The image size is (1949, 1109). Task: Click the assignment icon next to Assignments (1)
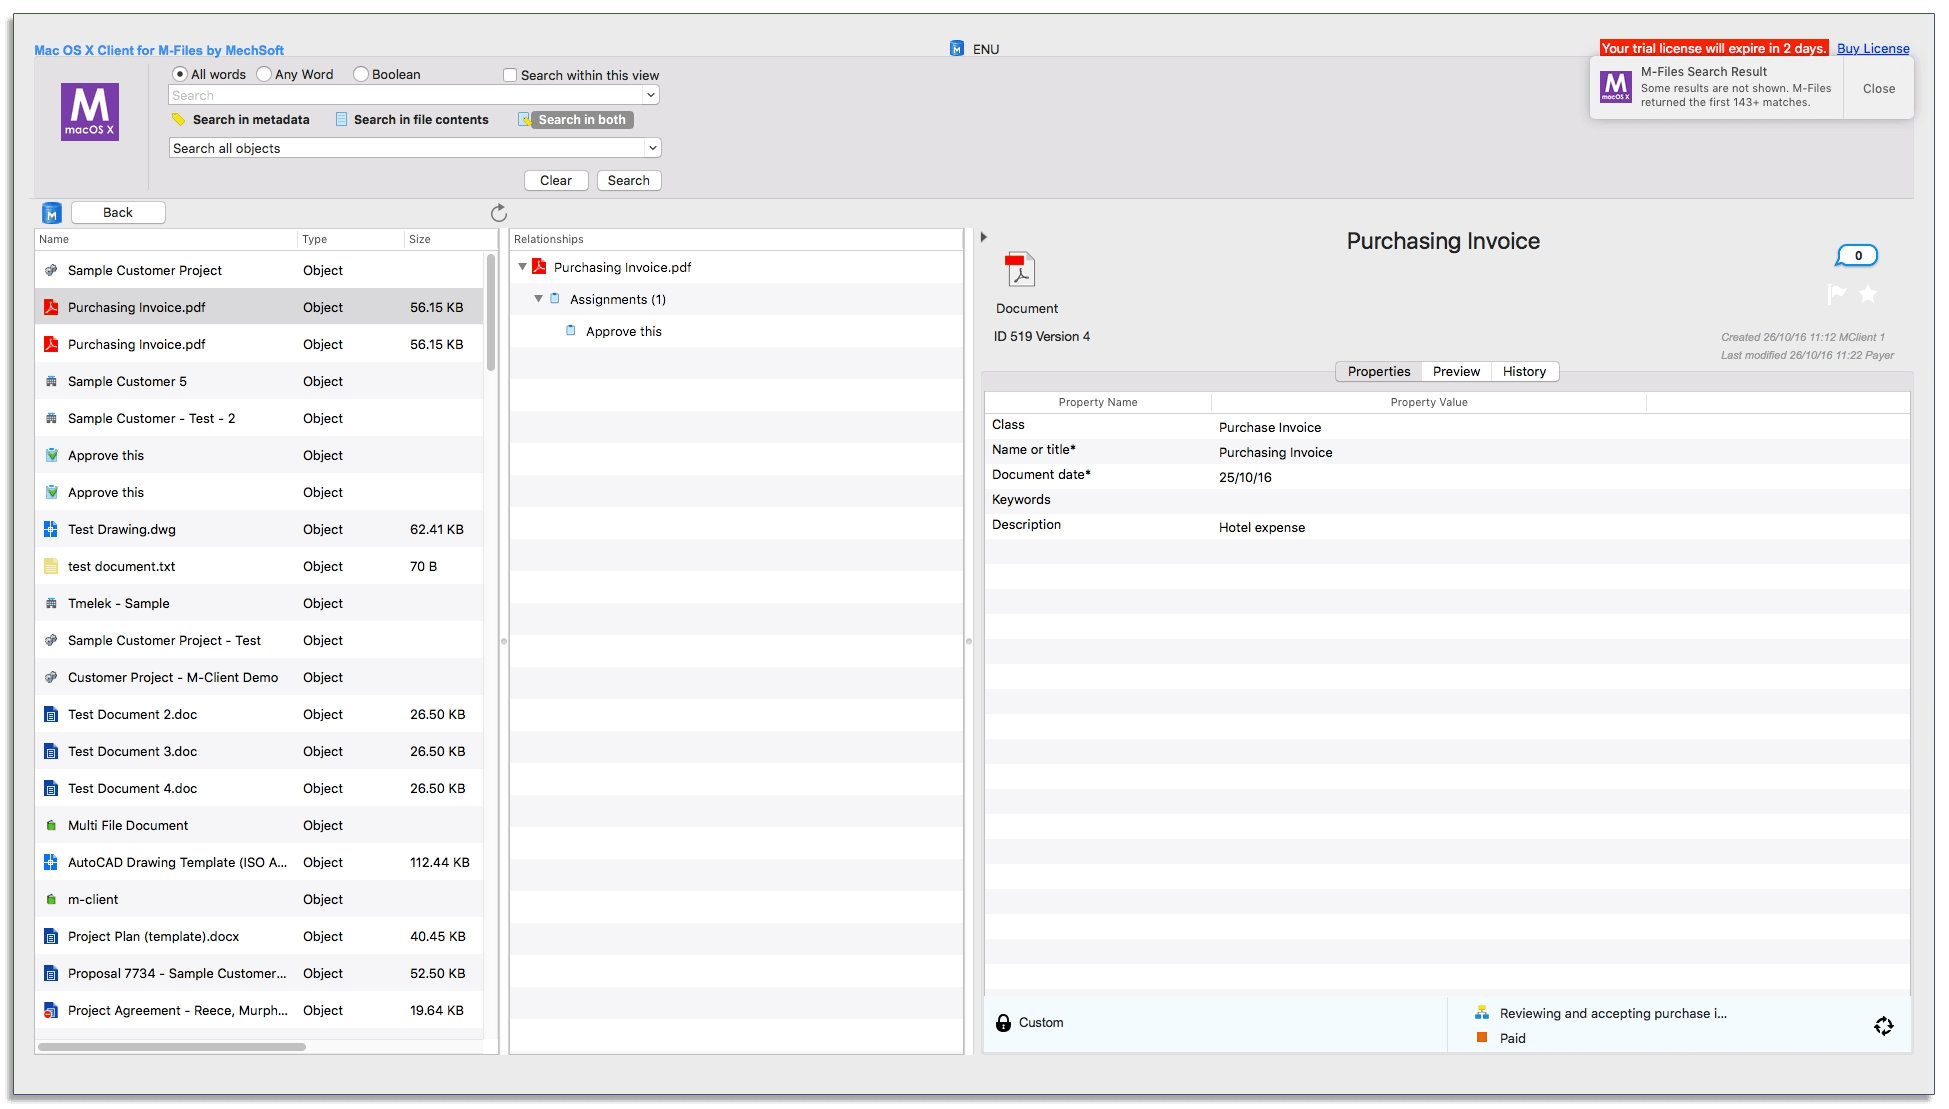[x=555, y=299]
